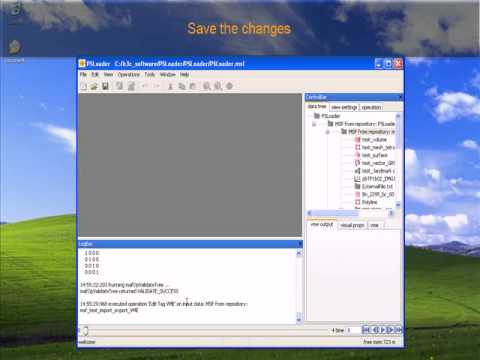This screenshot has width=480, height=360.
Task: Open the Edit menu
Action: click(x=95, y=74)
